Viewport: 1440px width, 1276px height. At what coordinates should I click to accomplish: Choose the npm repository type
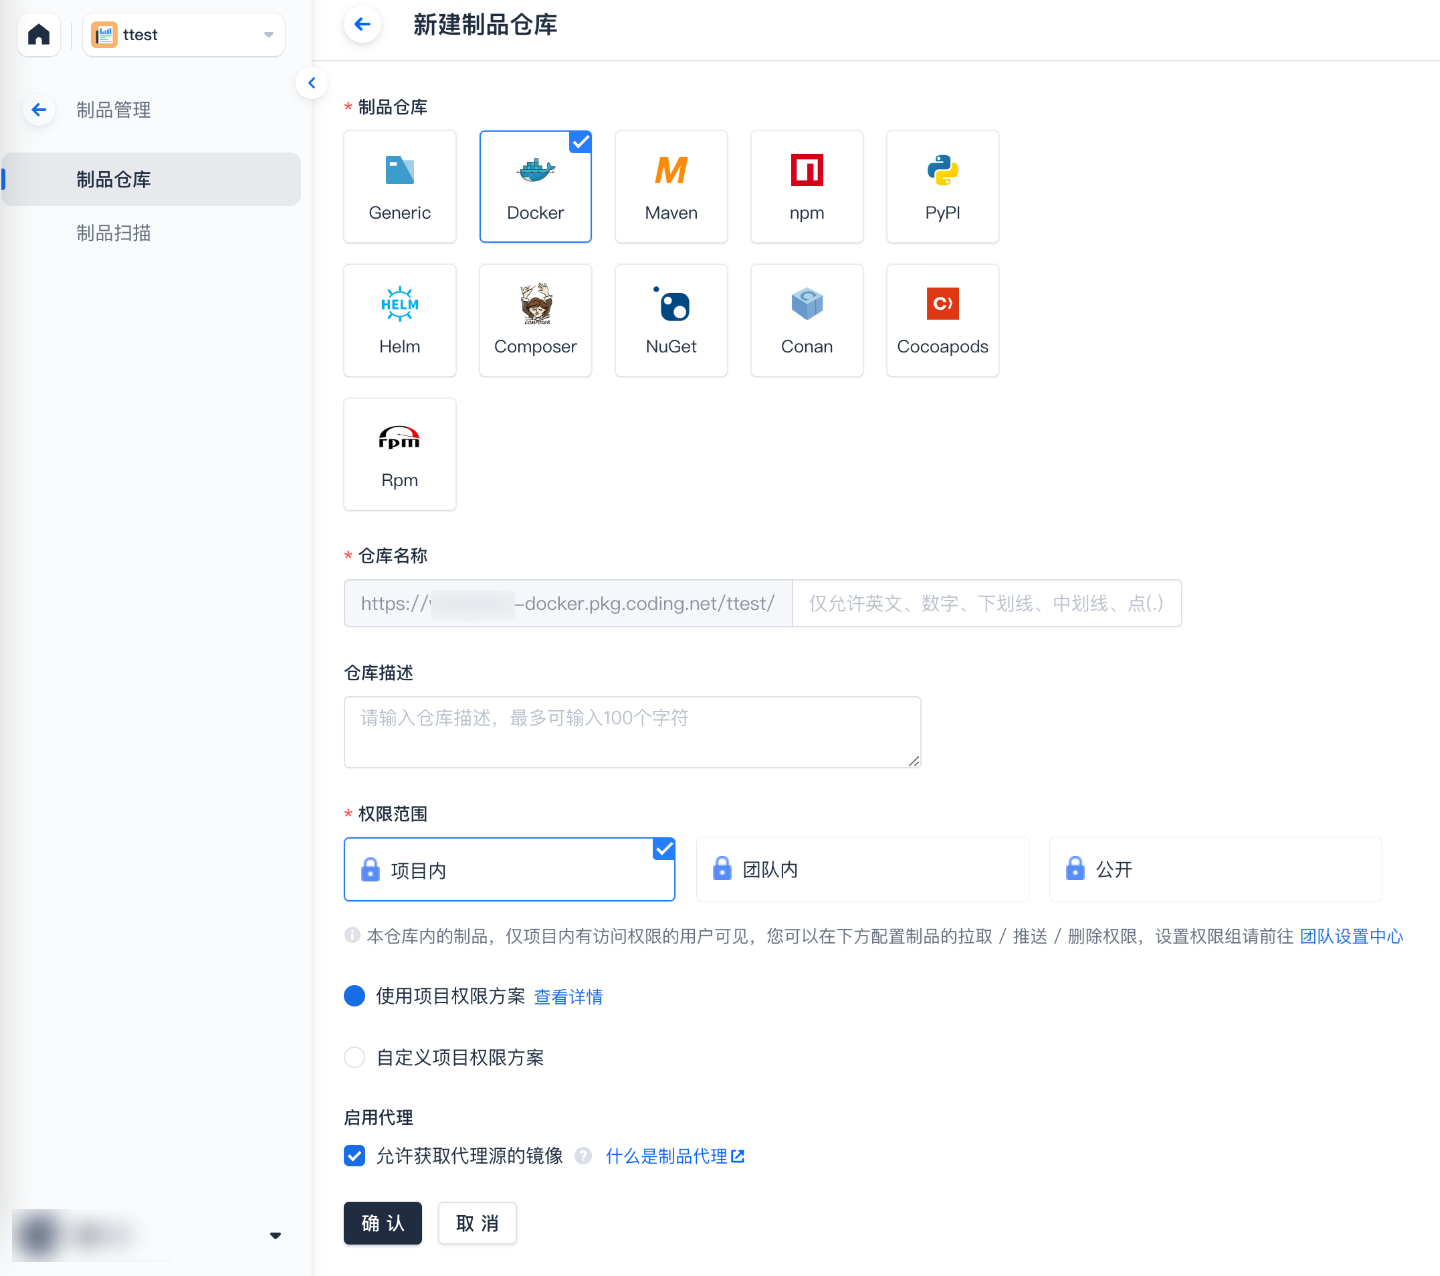pyautogui.click(x=807, y=186)
